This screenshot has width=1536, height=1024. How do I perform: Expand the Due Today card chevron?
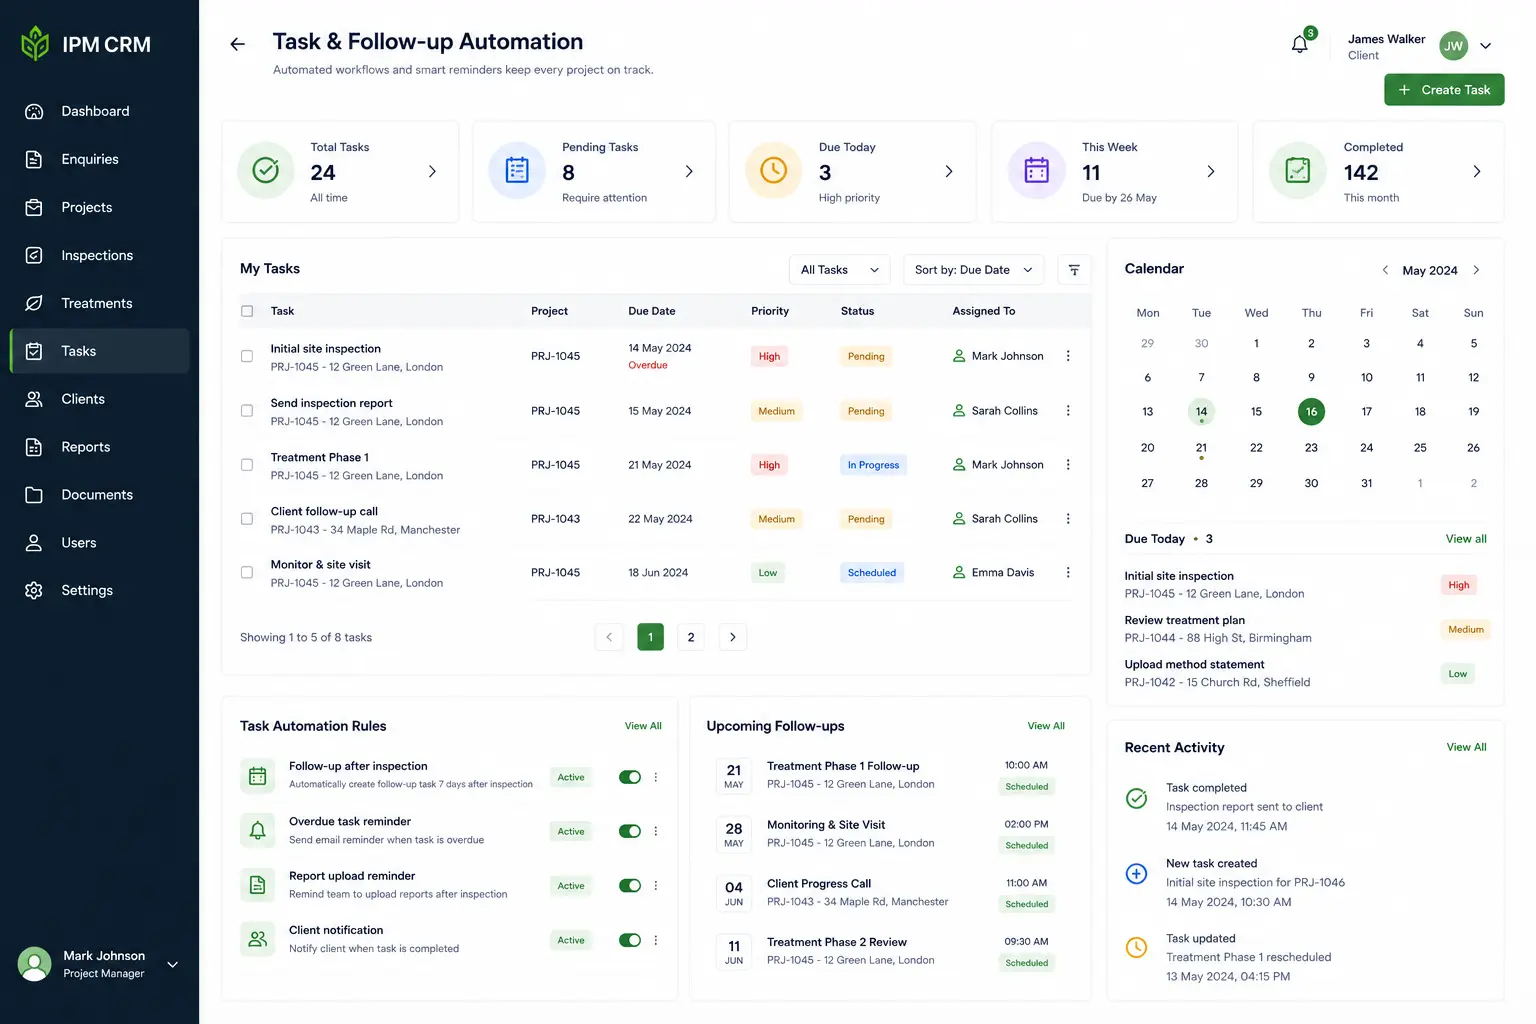tap(949, 172)
